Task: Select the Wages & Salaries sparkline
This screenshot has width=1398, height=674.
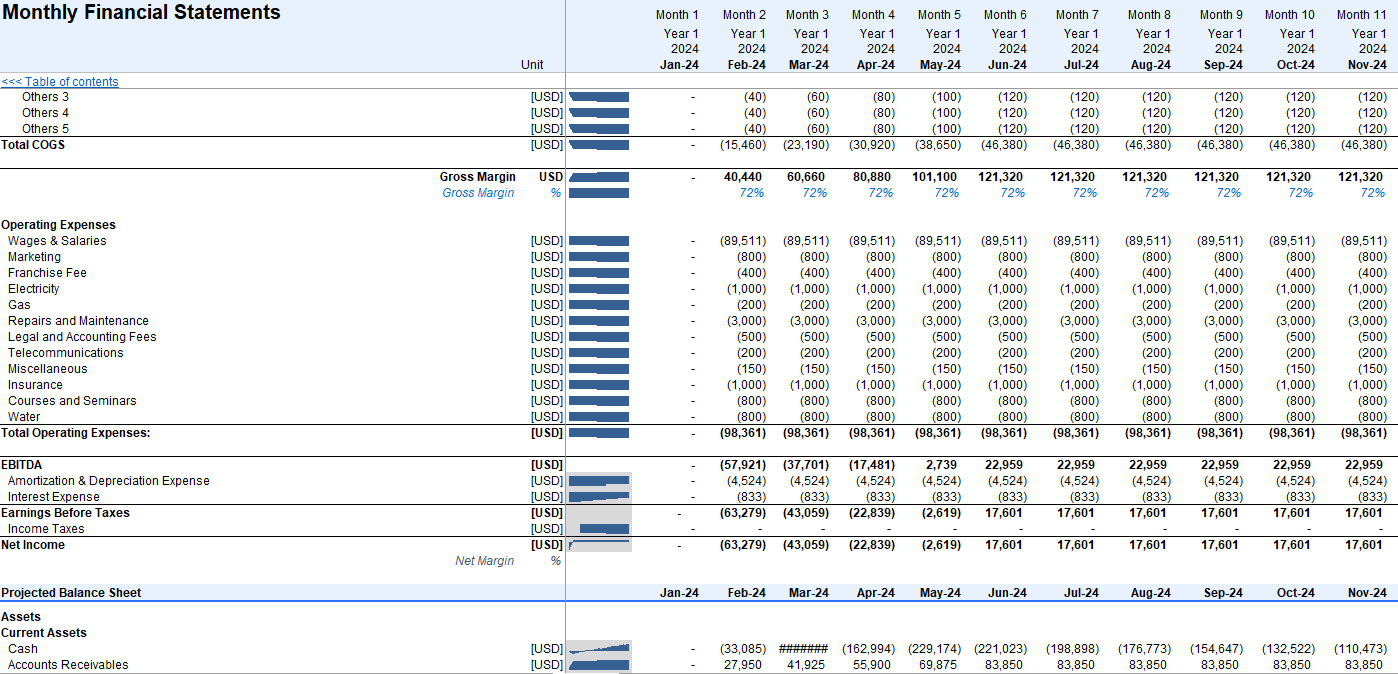Action: pyautogui.click(x=598, y=241)
